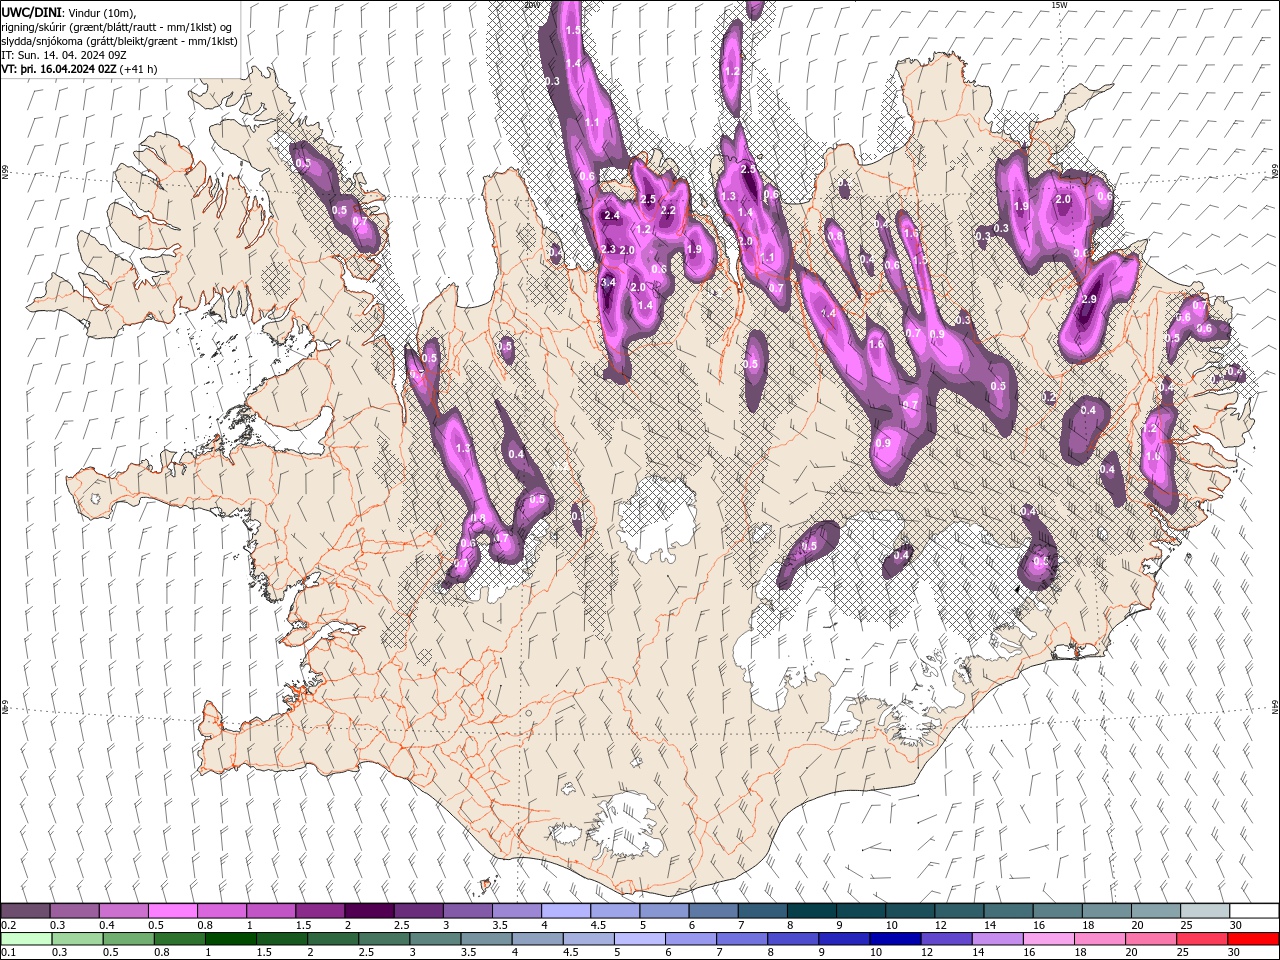Screen dimensions: 1280x960
Task: Click the UWC/DINI title text
Action: [31, 11]
